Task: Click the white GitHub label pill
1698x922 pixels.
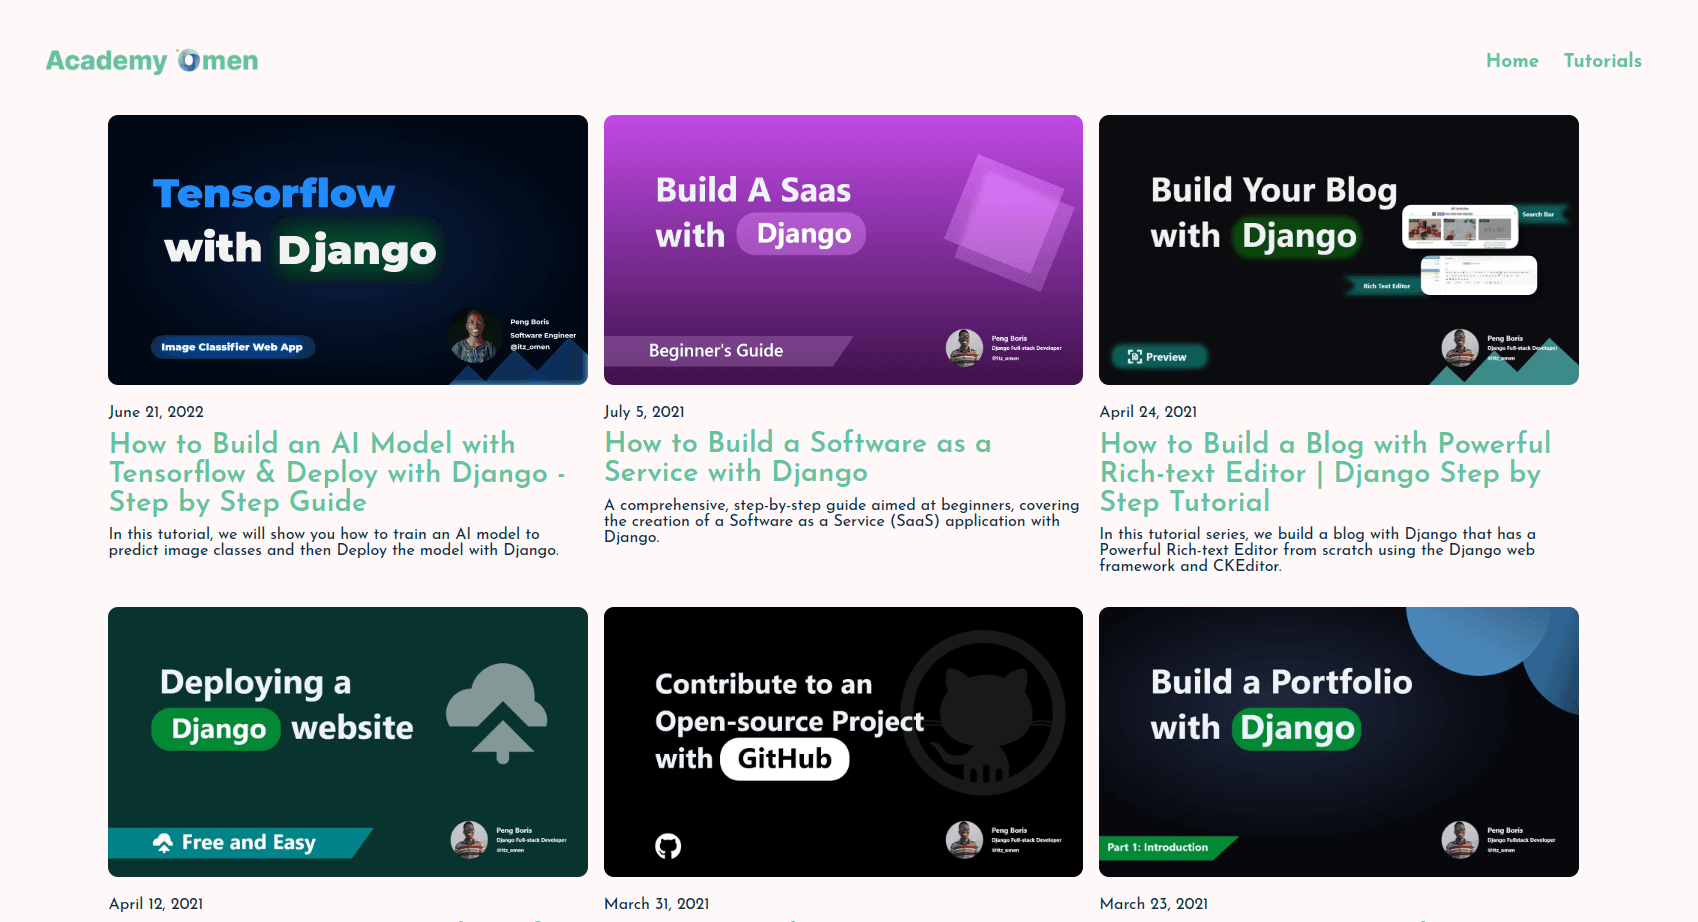Action: [785, 759]
